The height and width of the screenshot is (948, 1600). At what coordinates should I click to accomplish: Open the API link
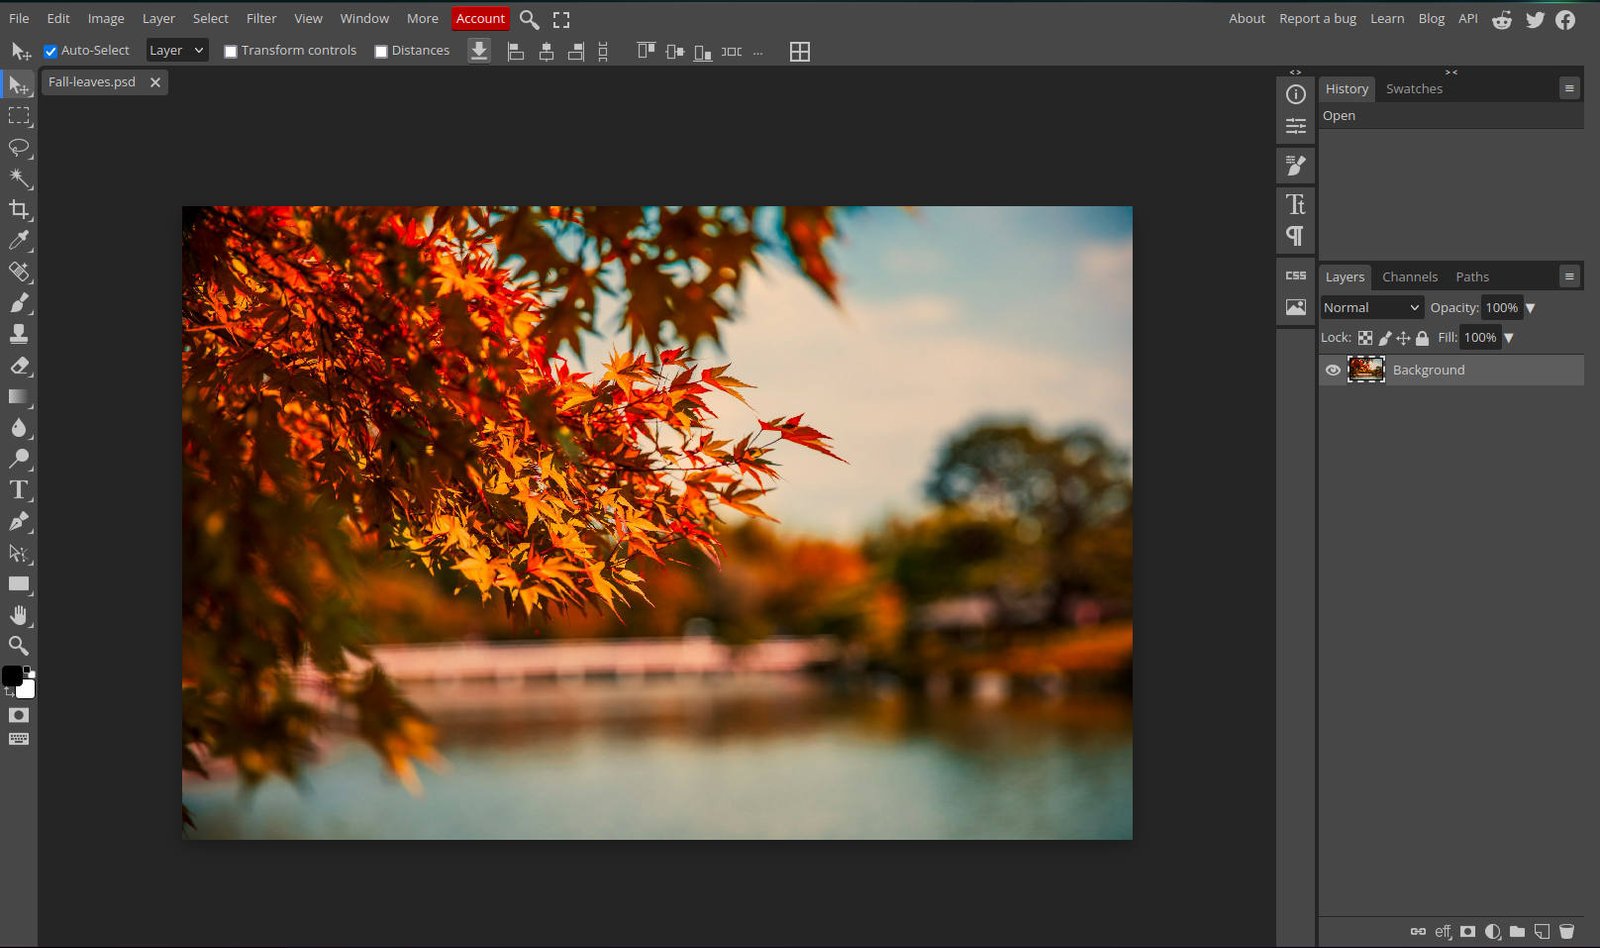1467,18
